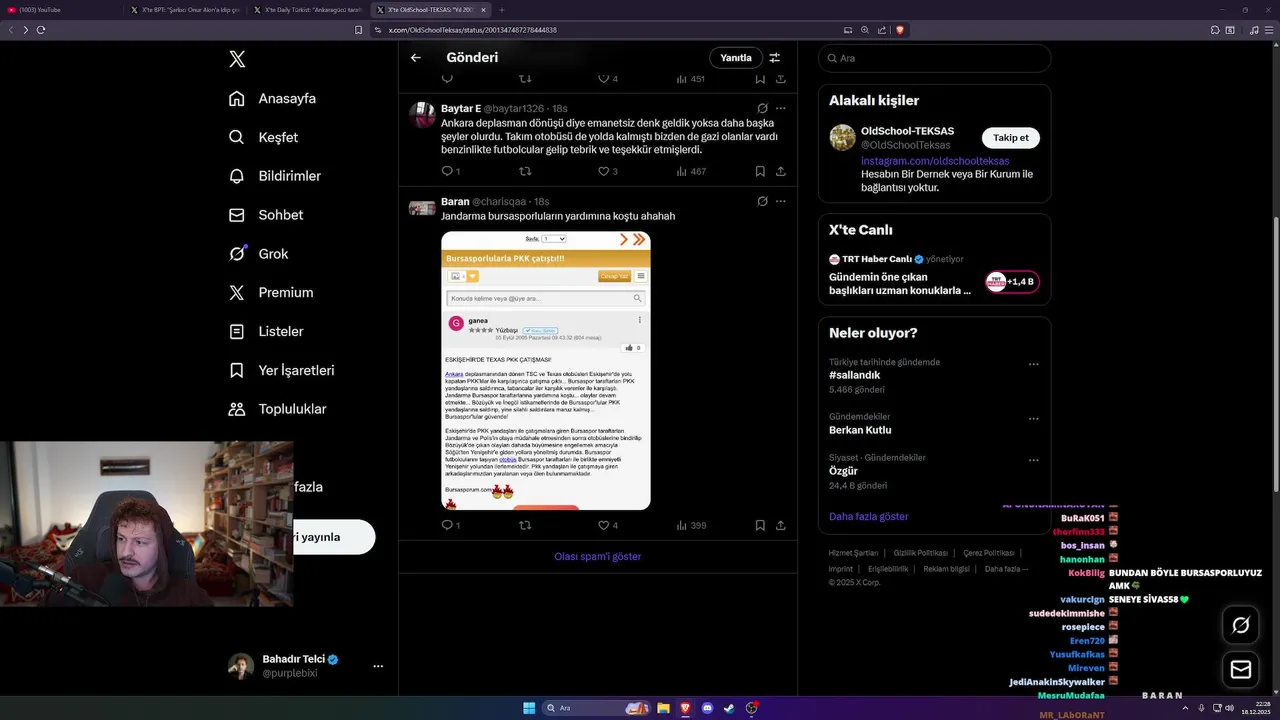Open Grok from sidebar
The height and width of the screenshot is (720, 1280).
[x=258, y=254]
